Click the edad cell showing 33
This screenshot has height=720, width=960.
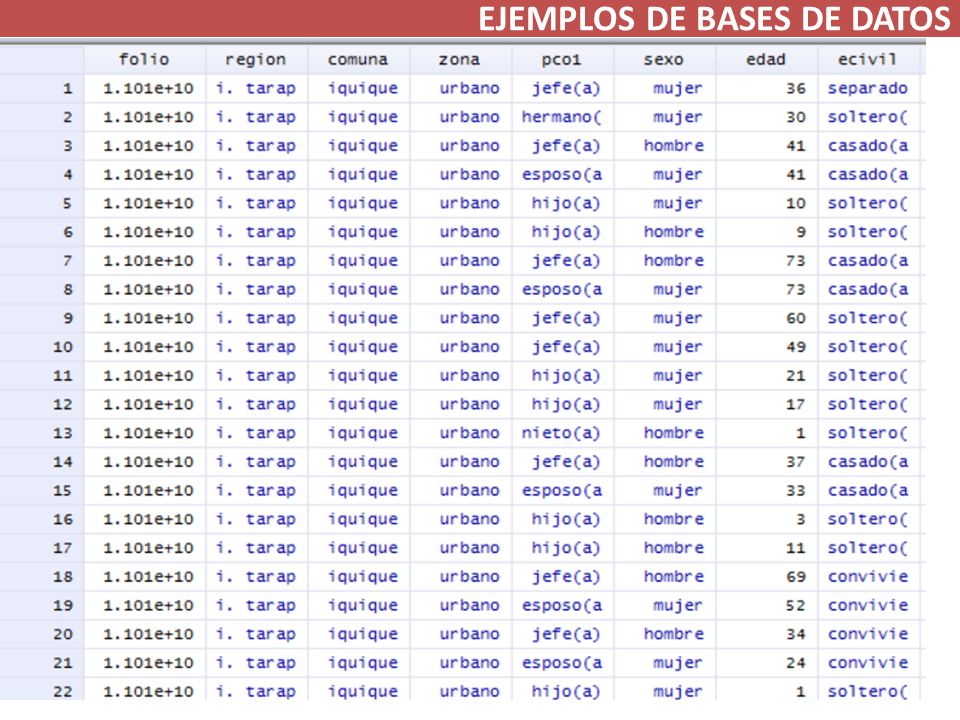767,491
